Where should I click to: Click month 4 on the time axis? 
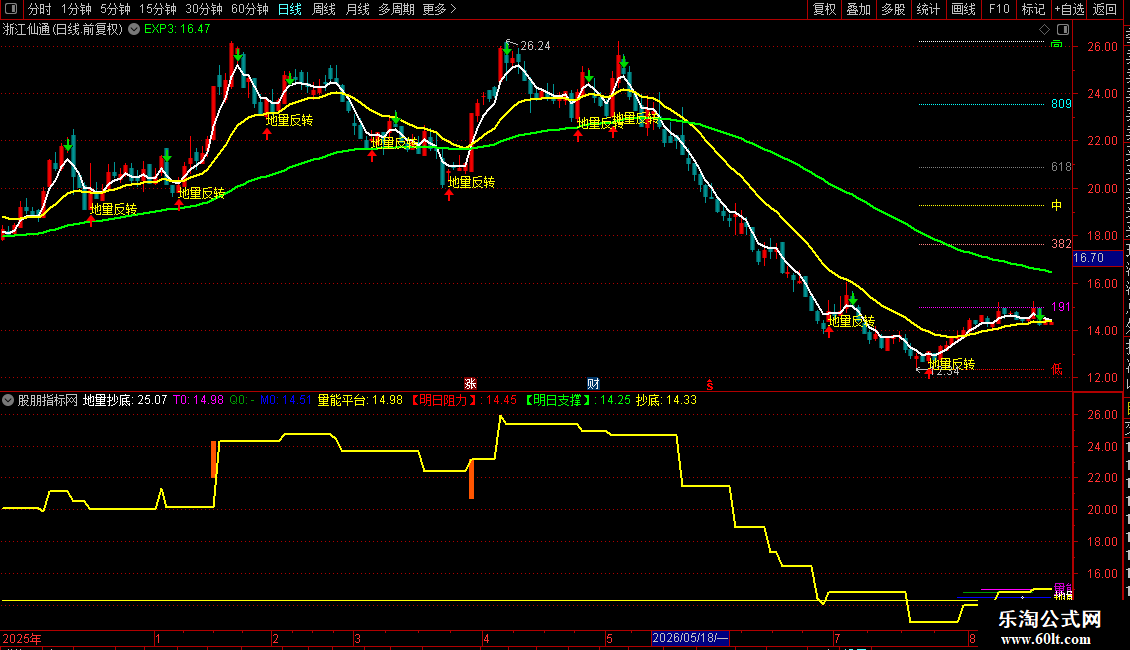pos(486,638)
